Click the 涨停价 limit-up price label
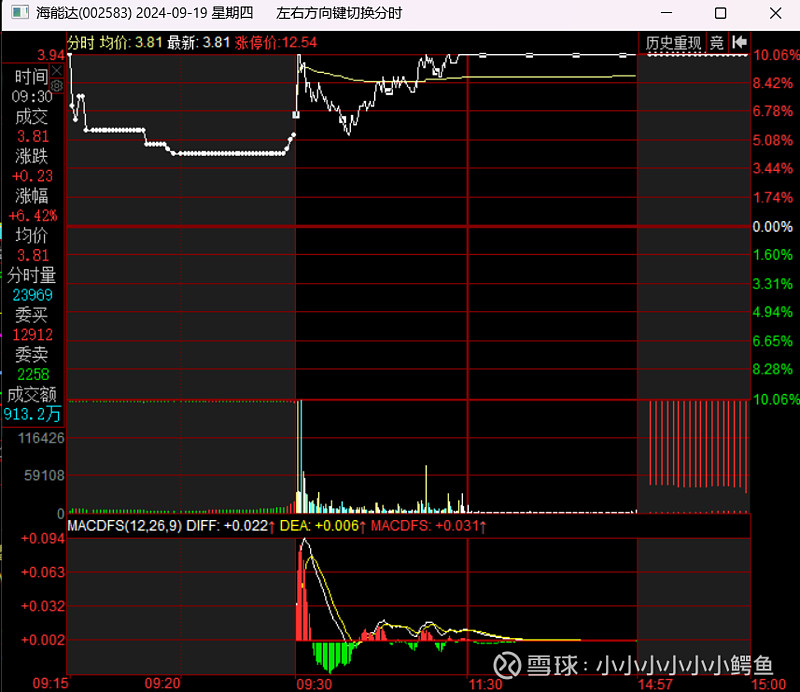 click(x=257, y=42)
